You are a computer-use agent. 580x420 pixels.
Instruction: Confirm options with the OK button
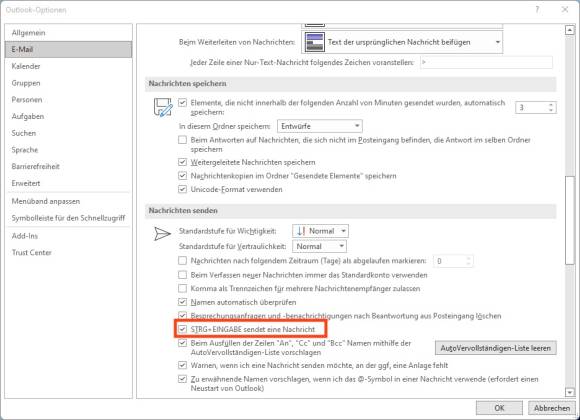(x=499, y=408)
